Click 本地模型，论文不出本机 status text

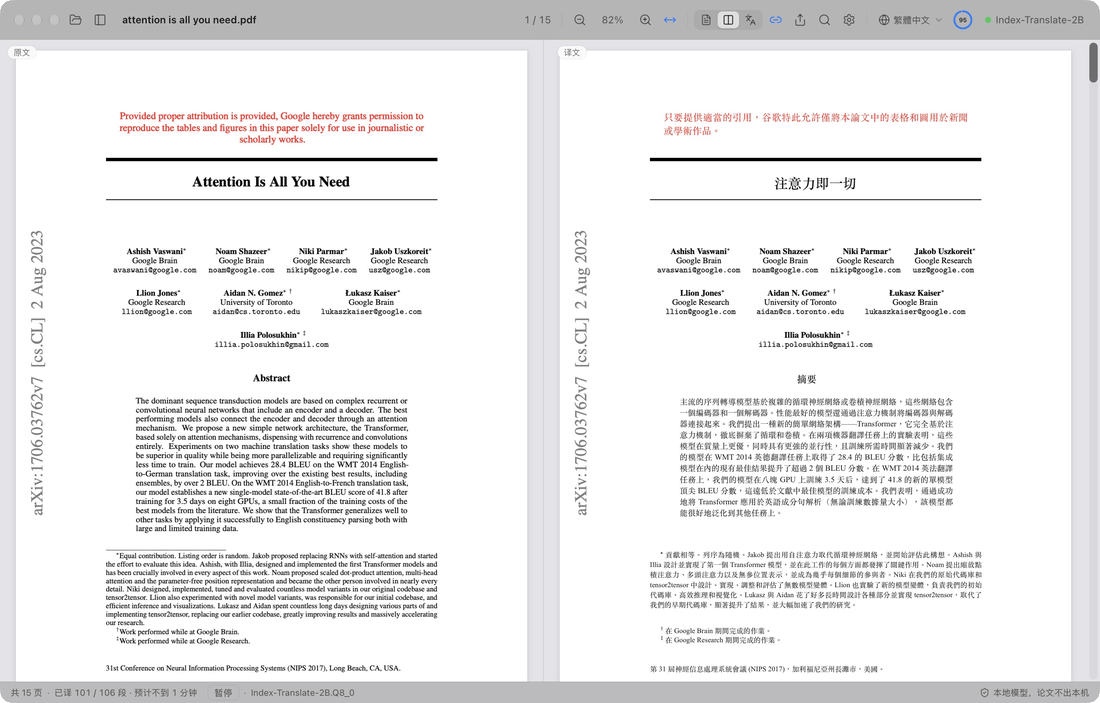click(1041, 692)
